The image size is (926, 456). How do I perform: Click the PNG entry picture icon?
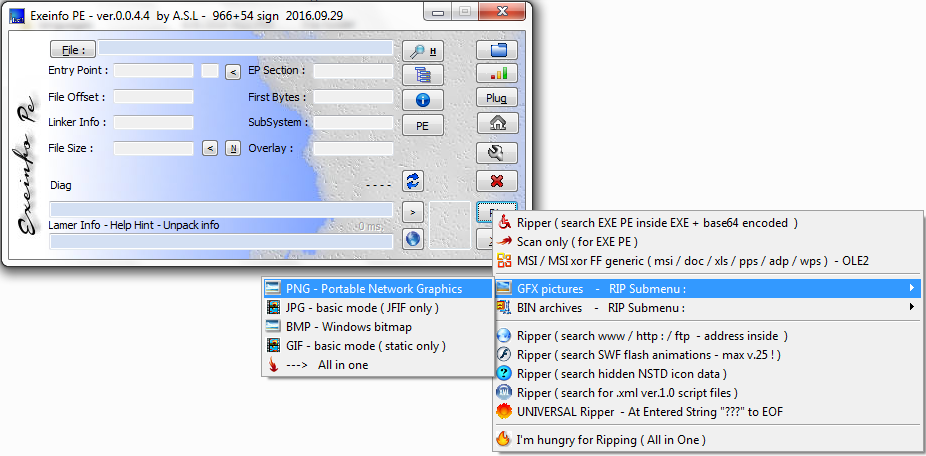(x=273, y=289)
